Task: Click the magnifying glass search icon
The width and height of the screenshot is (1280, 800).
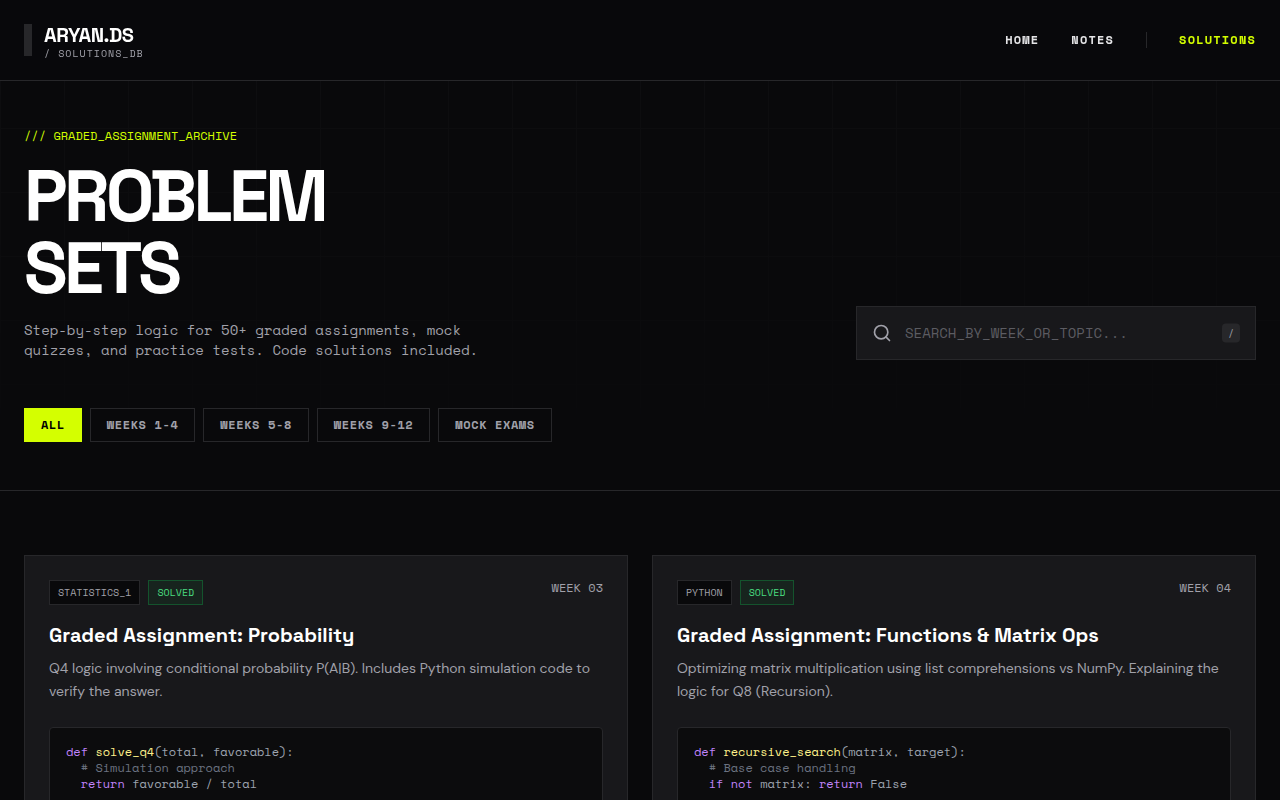Action: pos(881,333)
